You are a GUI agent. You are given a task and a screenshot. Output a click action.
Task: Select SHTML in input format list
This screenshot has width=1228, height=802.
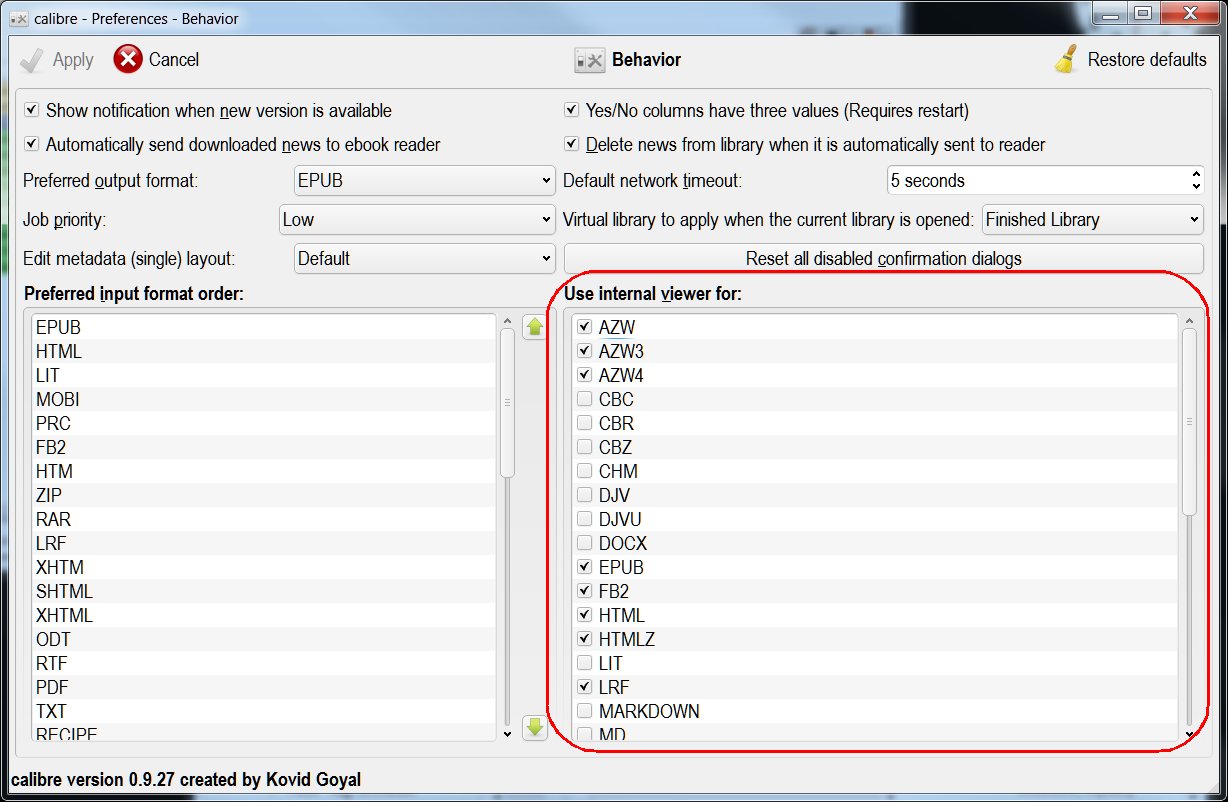pyautogui.click(x=264, y=591)
